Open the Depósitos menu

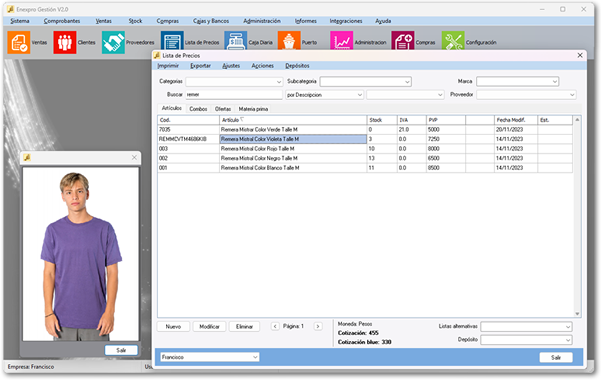[x=297, y=66]
